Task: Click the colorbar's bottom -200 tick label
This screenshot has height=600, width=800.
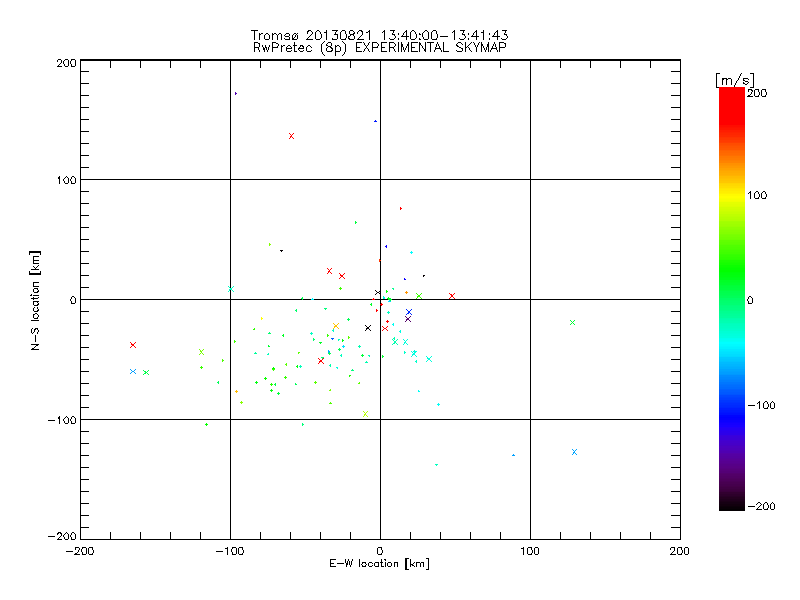Action: [761, 506]
